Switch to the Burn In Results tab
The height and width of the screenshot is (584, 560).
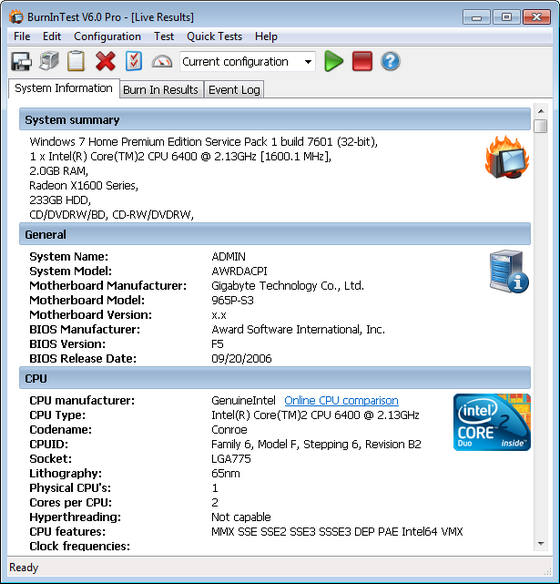coord(161,90)
